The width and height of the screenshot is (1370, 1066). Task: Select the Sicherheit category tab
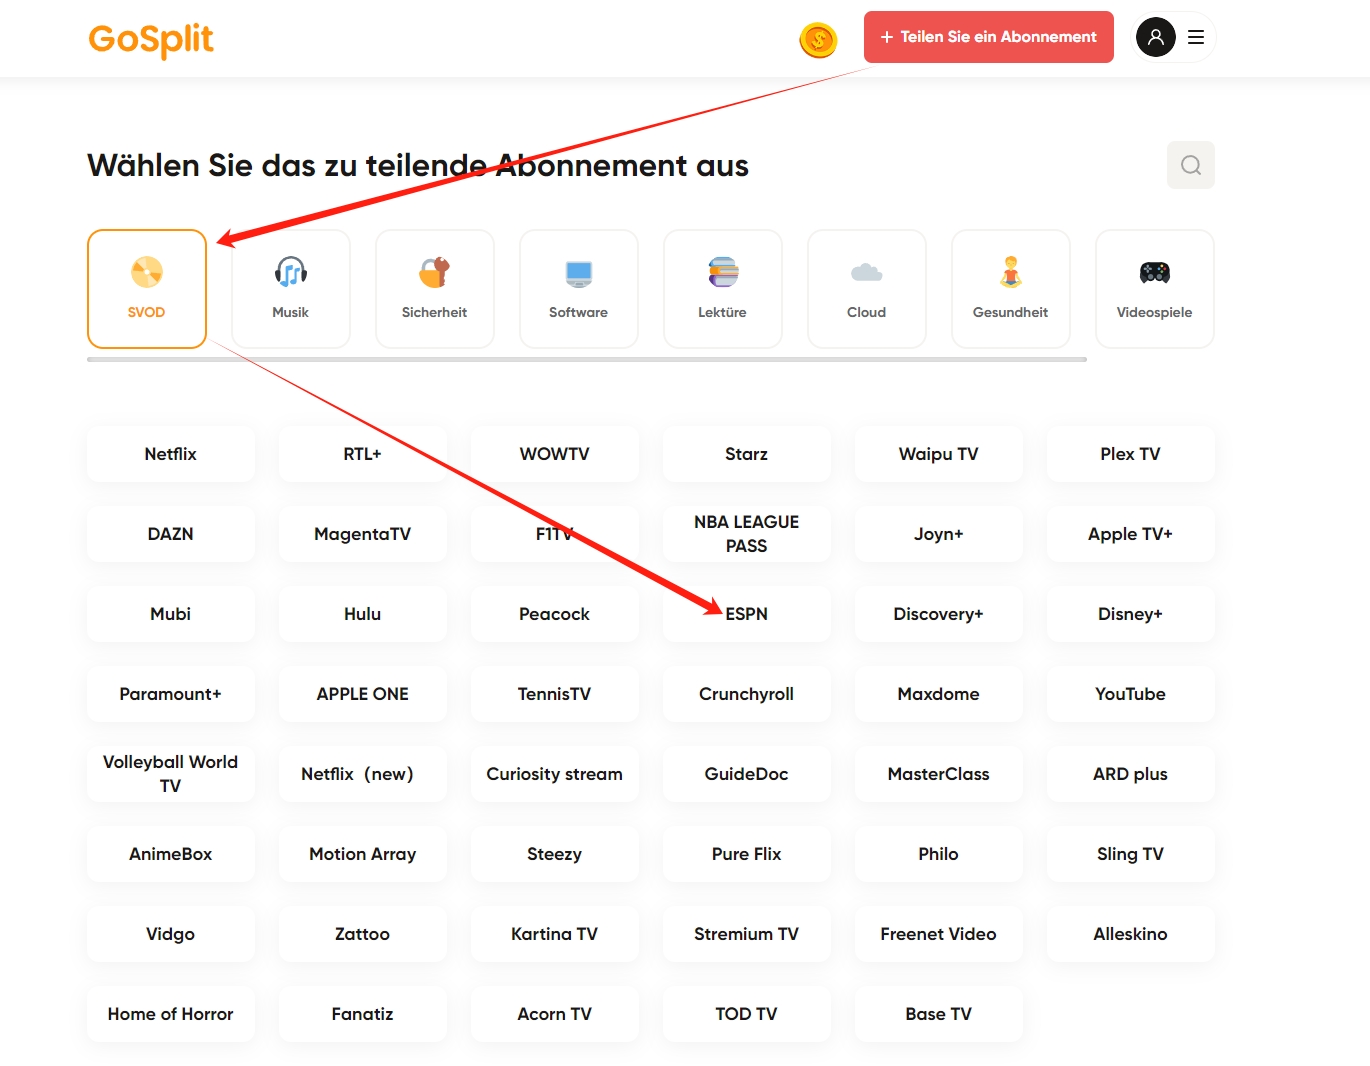[435, 289]
